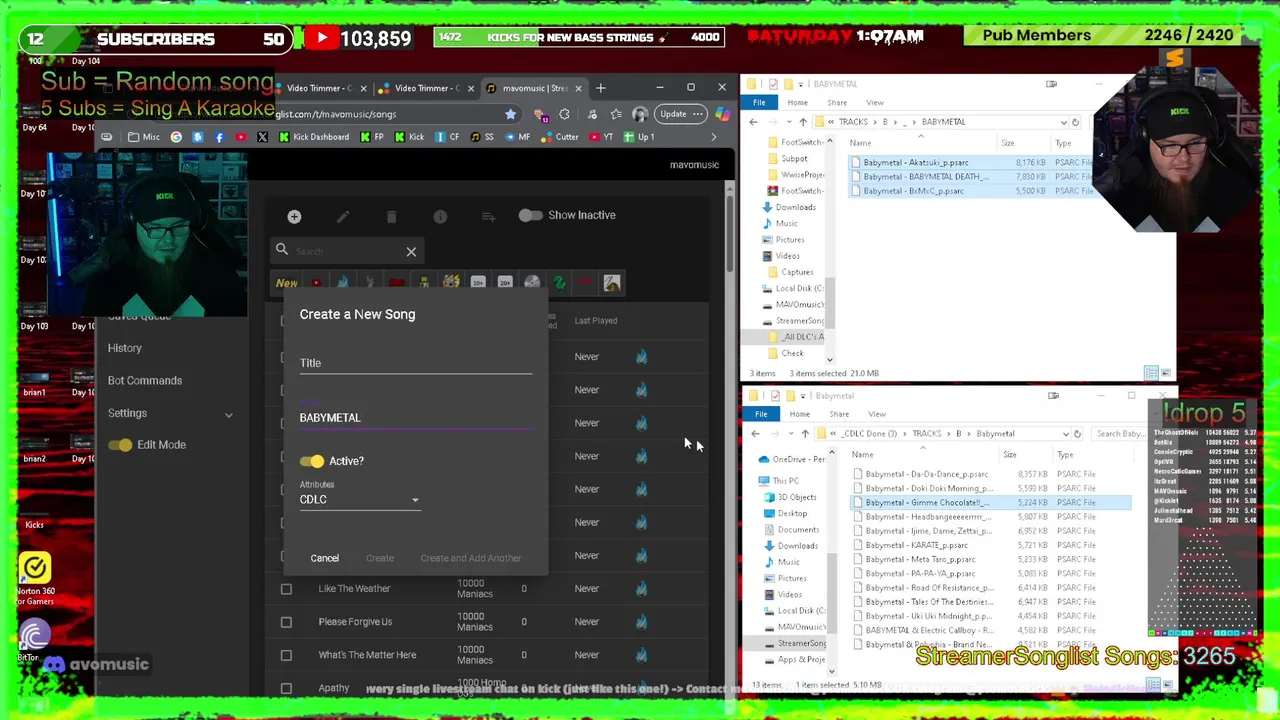Viewport: 1280px width, 720px height.
Task: Switch to mavomusic browser tab
Action: click(x=535, y=88)
